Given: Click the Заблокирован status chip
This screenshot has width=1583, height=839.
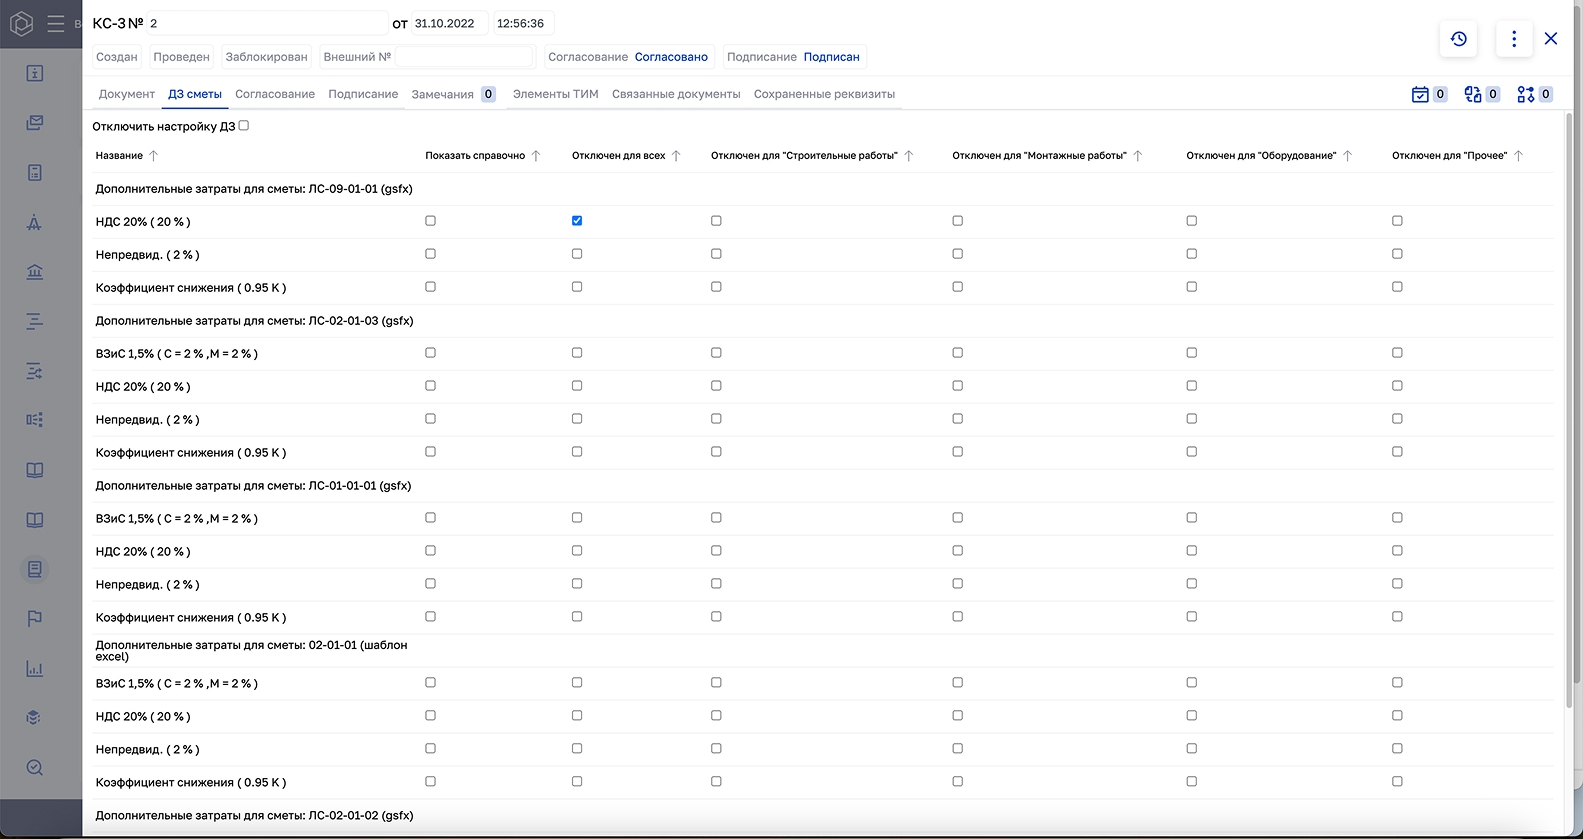Looking at the screenshot, I should click(267, 57).
